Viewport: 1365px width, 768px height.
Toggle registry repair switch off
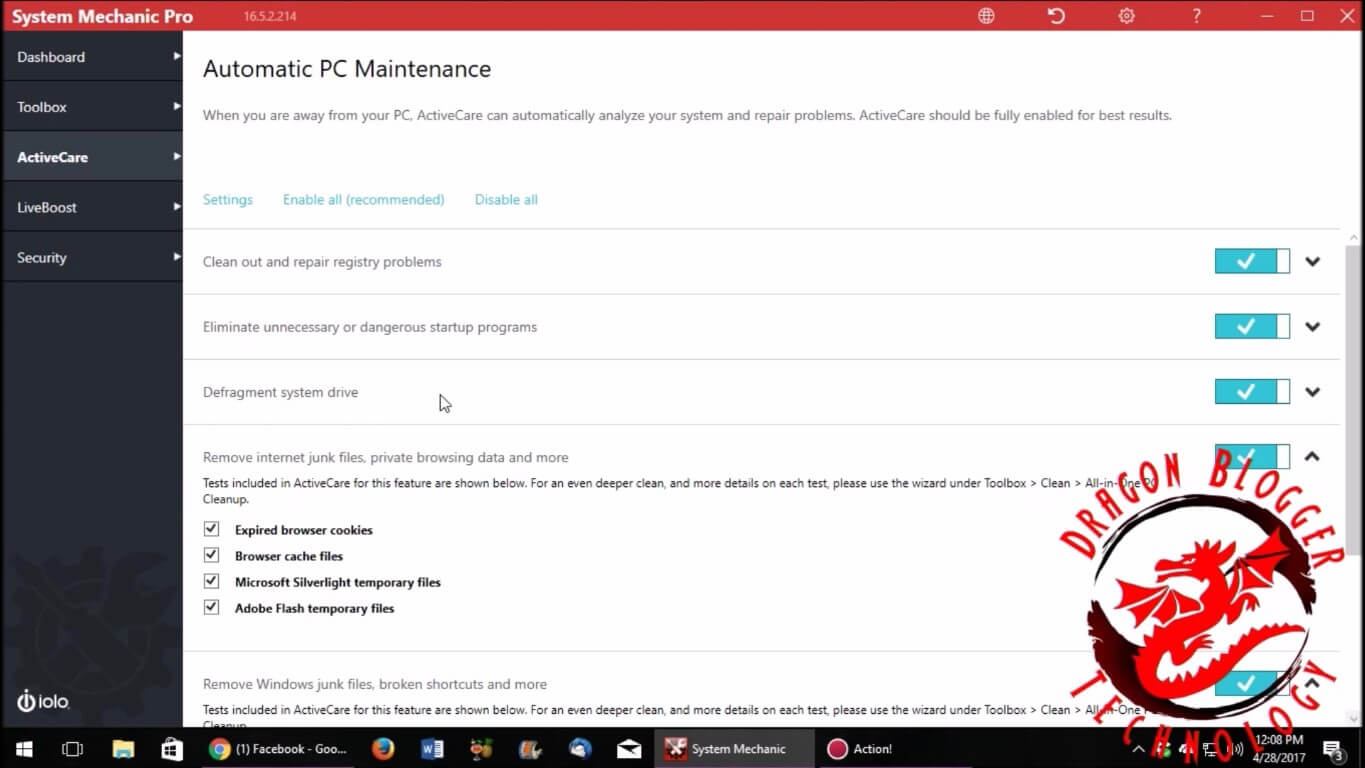(x=1251, y=262)
